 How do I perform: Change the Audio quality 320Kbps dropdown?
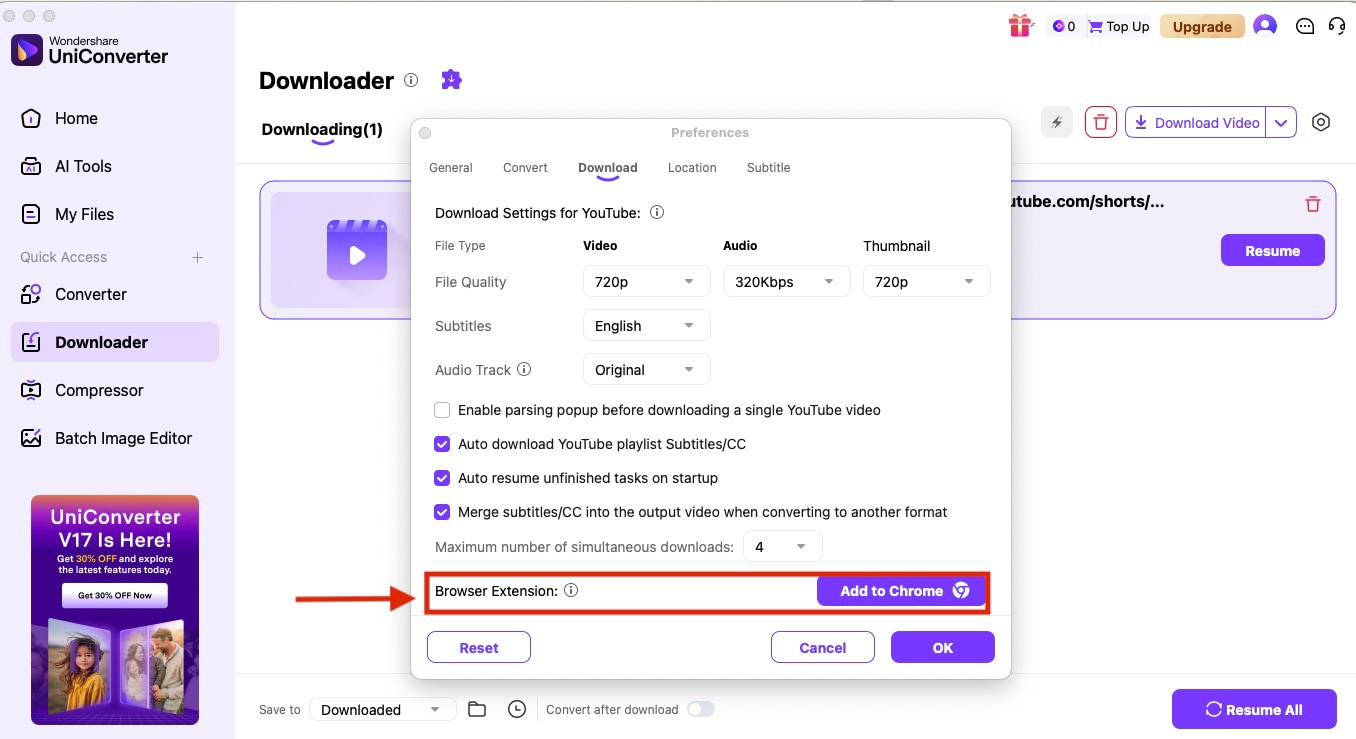[786, 281]
